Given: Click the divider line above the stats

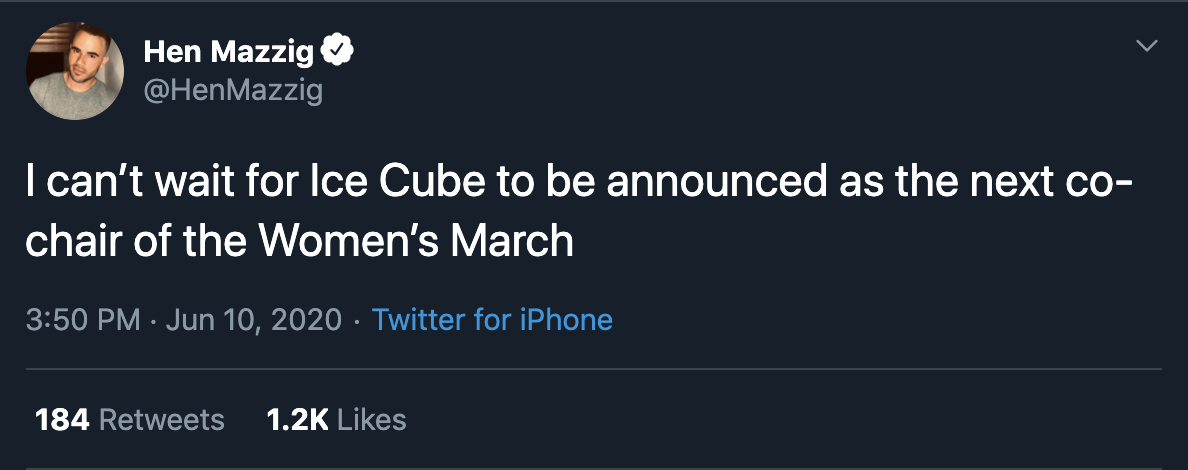Looking at the screenshot, I should pyautogui.click(x=594, y=369).
